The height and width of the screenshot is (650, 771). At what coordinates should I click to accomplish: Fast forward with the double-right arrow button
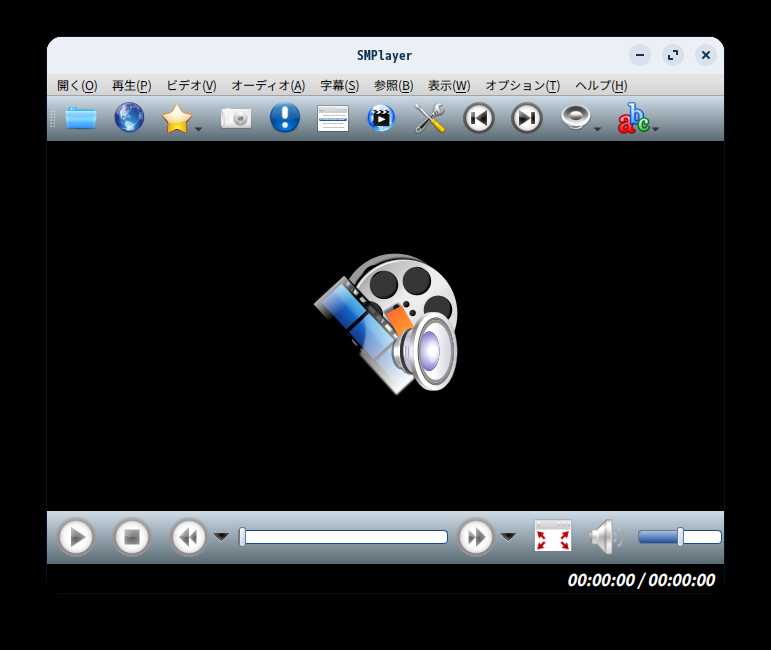[x=476, y=537]
